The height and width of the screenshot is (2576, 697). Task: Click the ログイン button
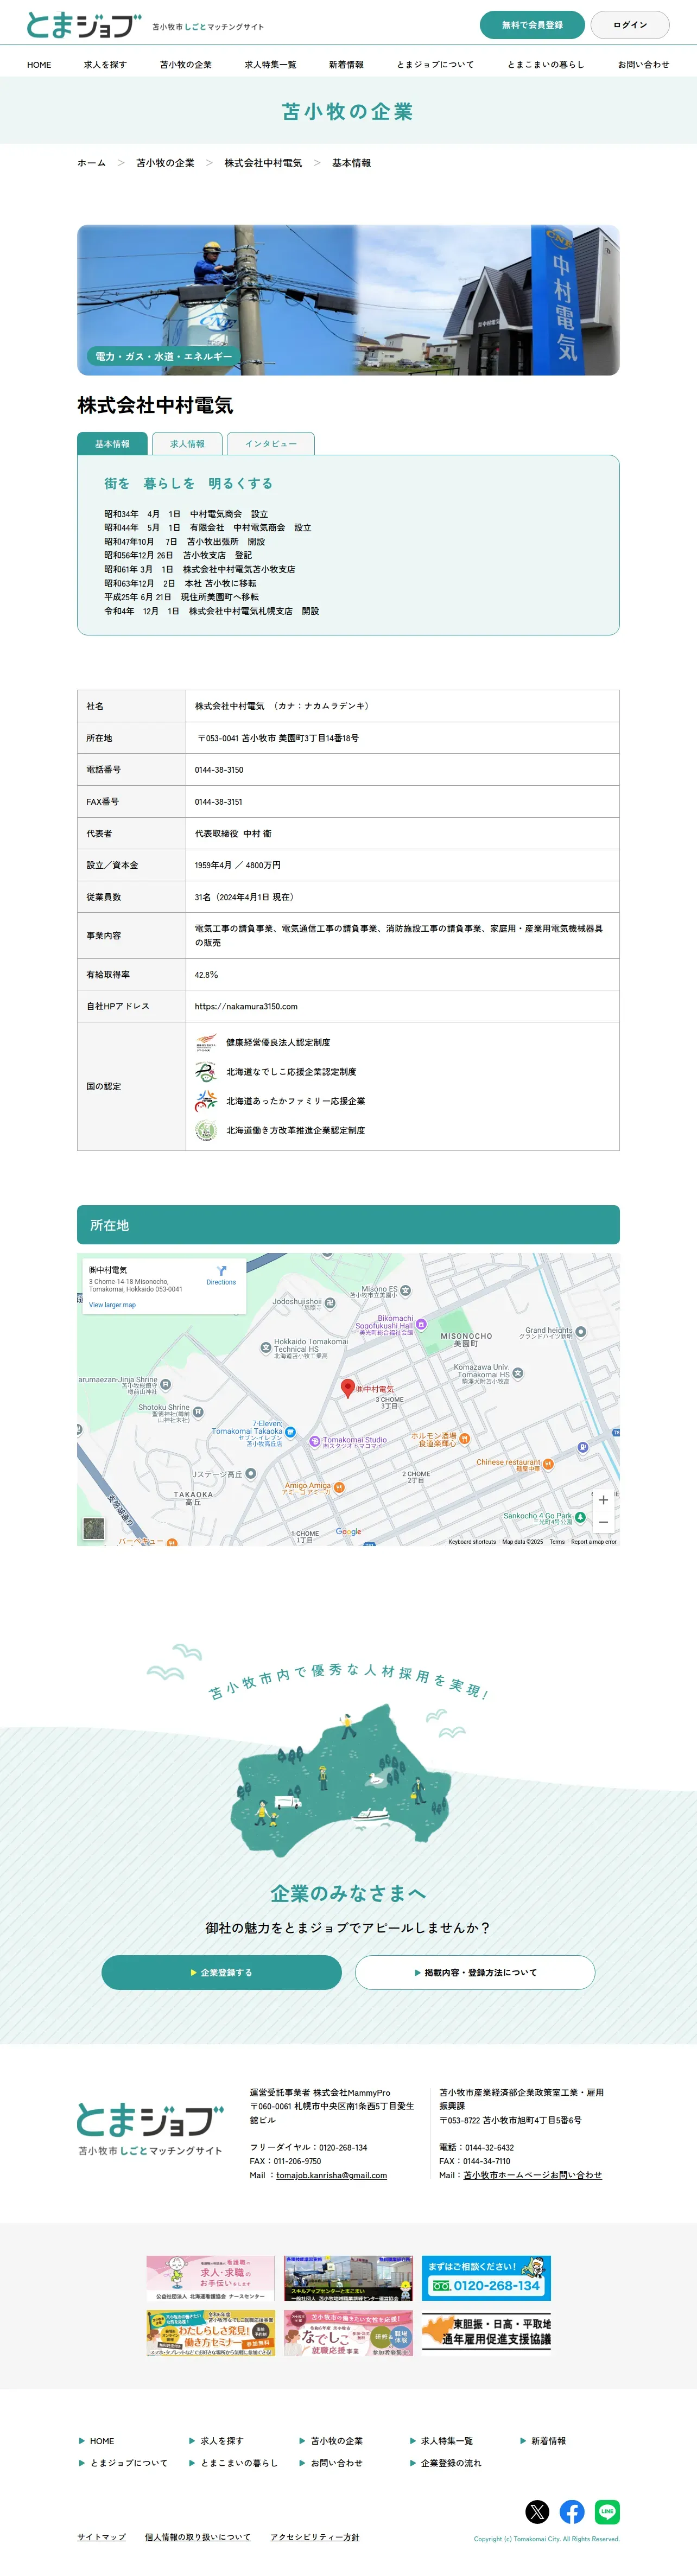point(630,25)
